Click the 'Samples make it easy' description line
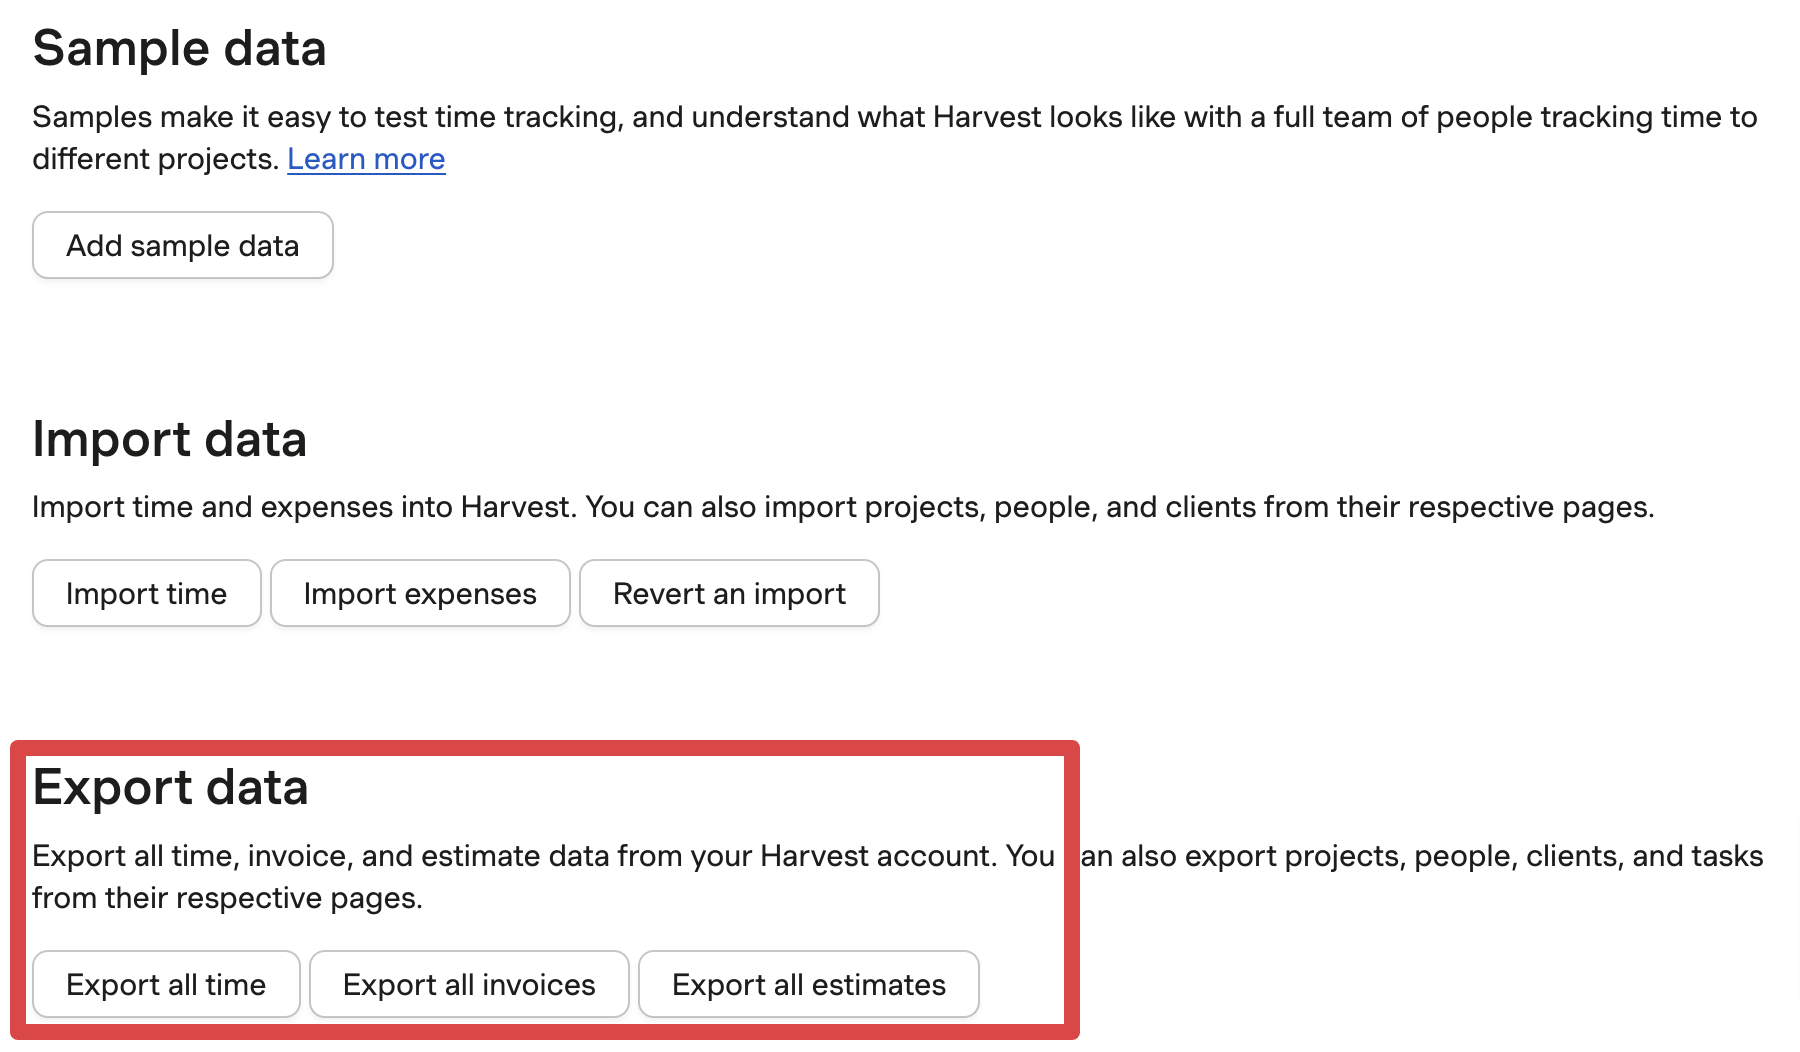The image size is (1800, 1052). (895, 117)
